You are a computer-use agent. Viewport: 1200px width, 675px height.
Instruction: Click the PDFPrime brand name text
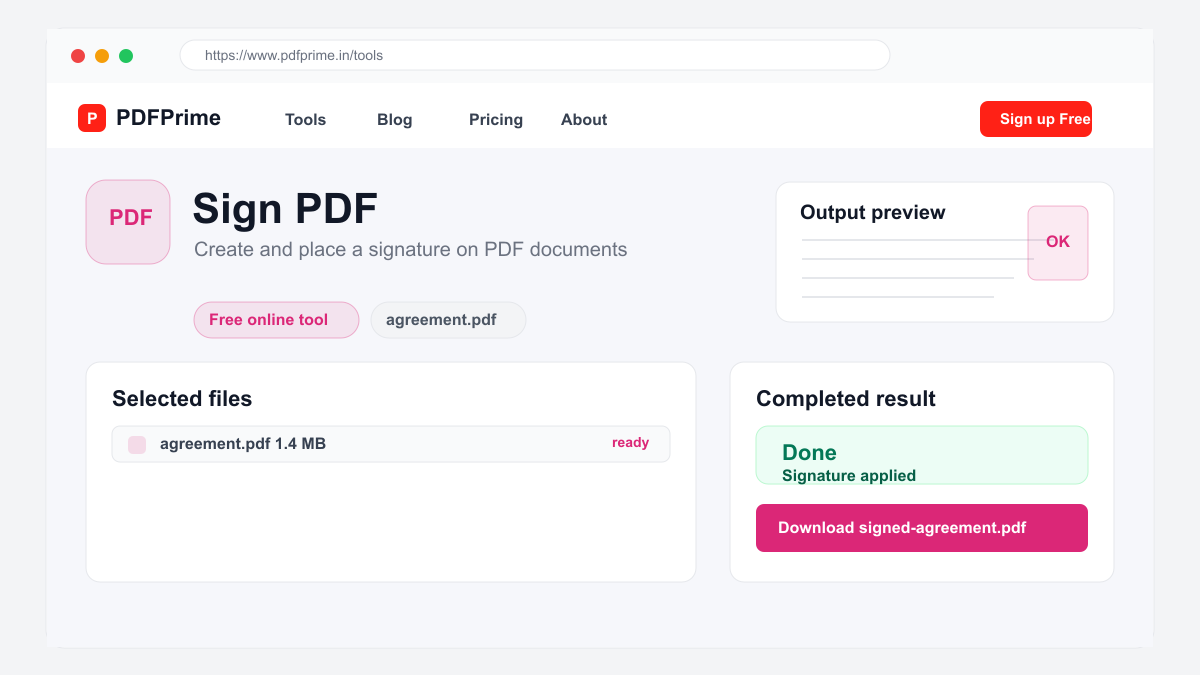168,118
